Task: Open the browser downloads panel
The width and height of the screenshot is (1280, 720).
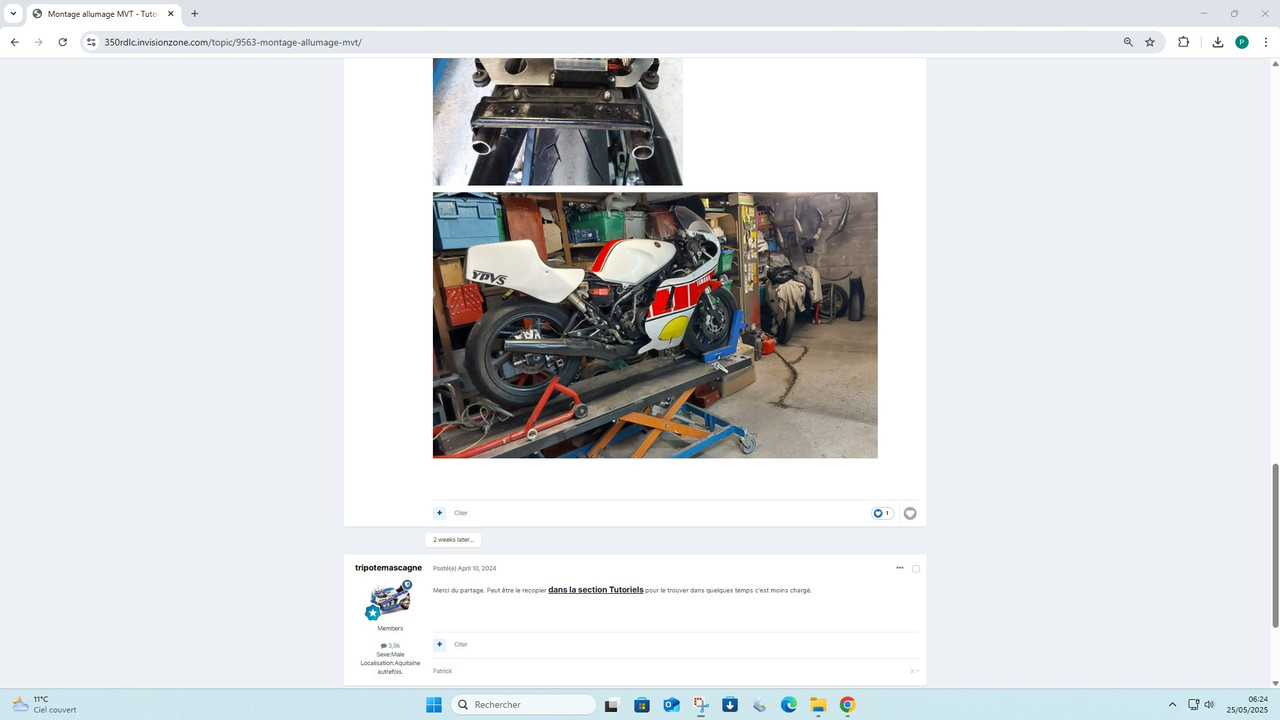Action: click(x=1217, y=42)
